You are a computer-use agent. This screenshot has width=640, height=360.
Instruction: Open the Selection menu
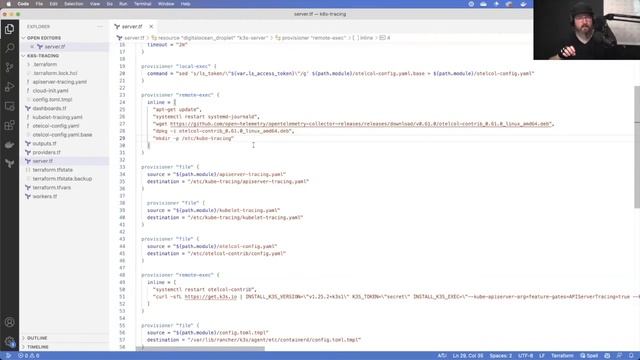pos(73,4)
